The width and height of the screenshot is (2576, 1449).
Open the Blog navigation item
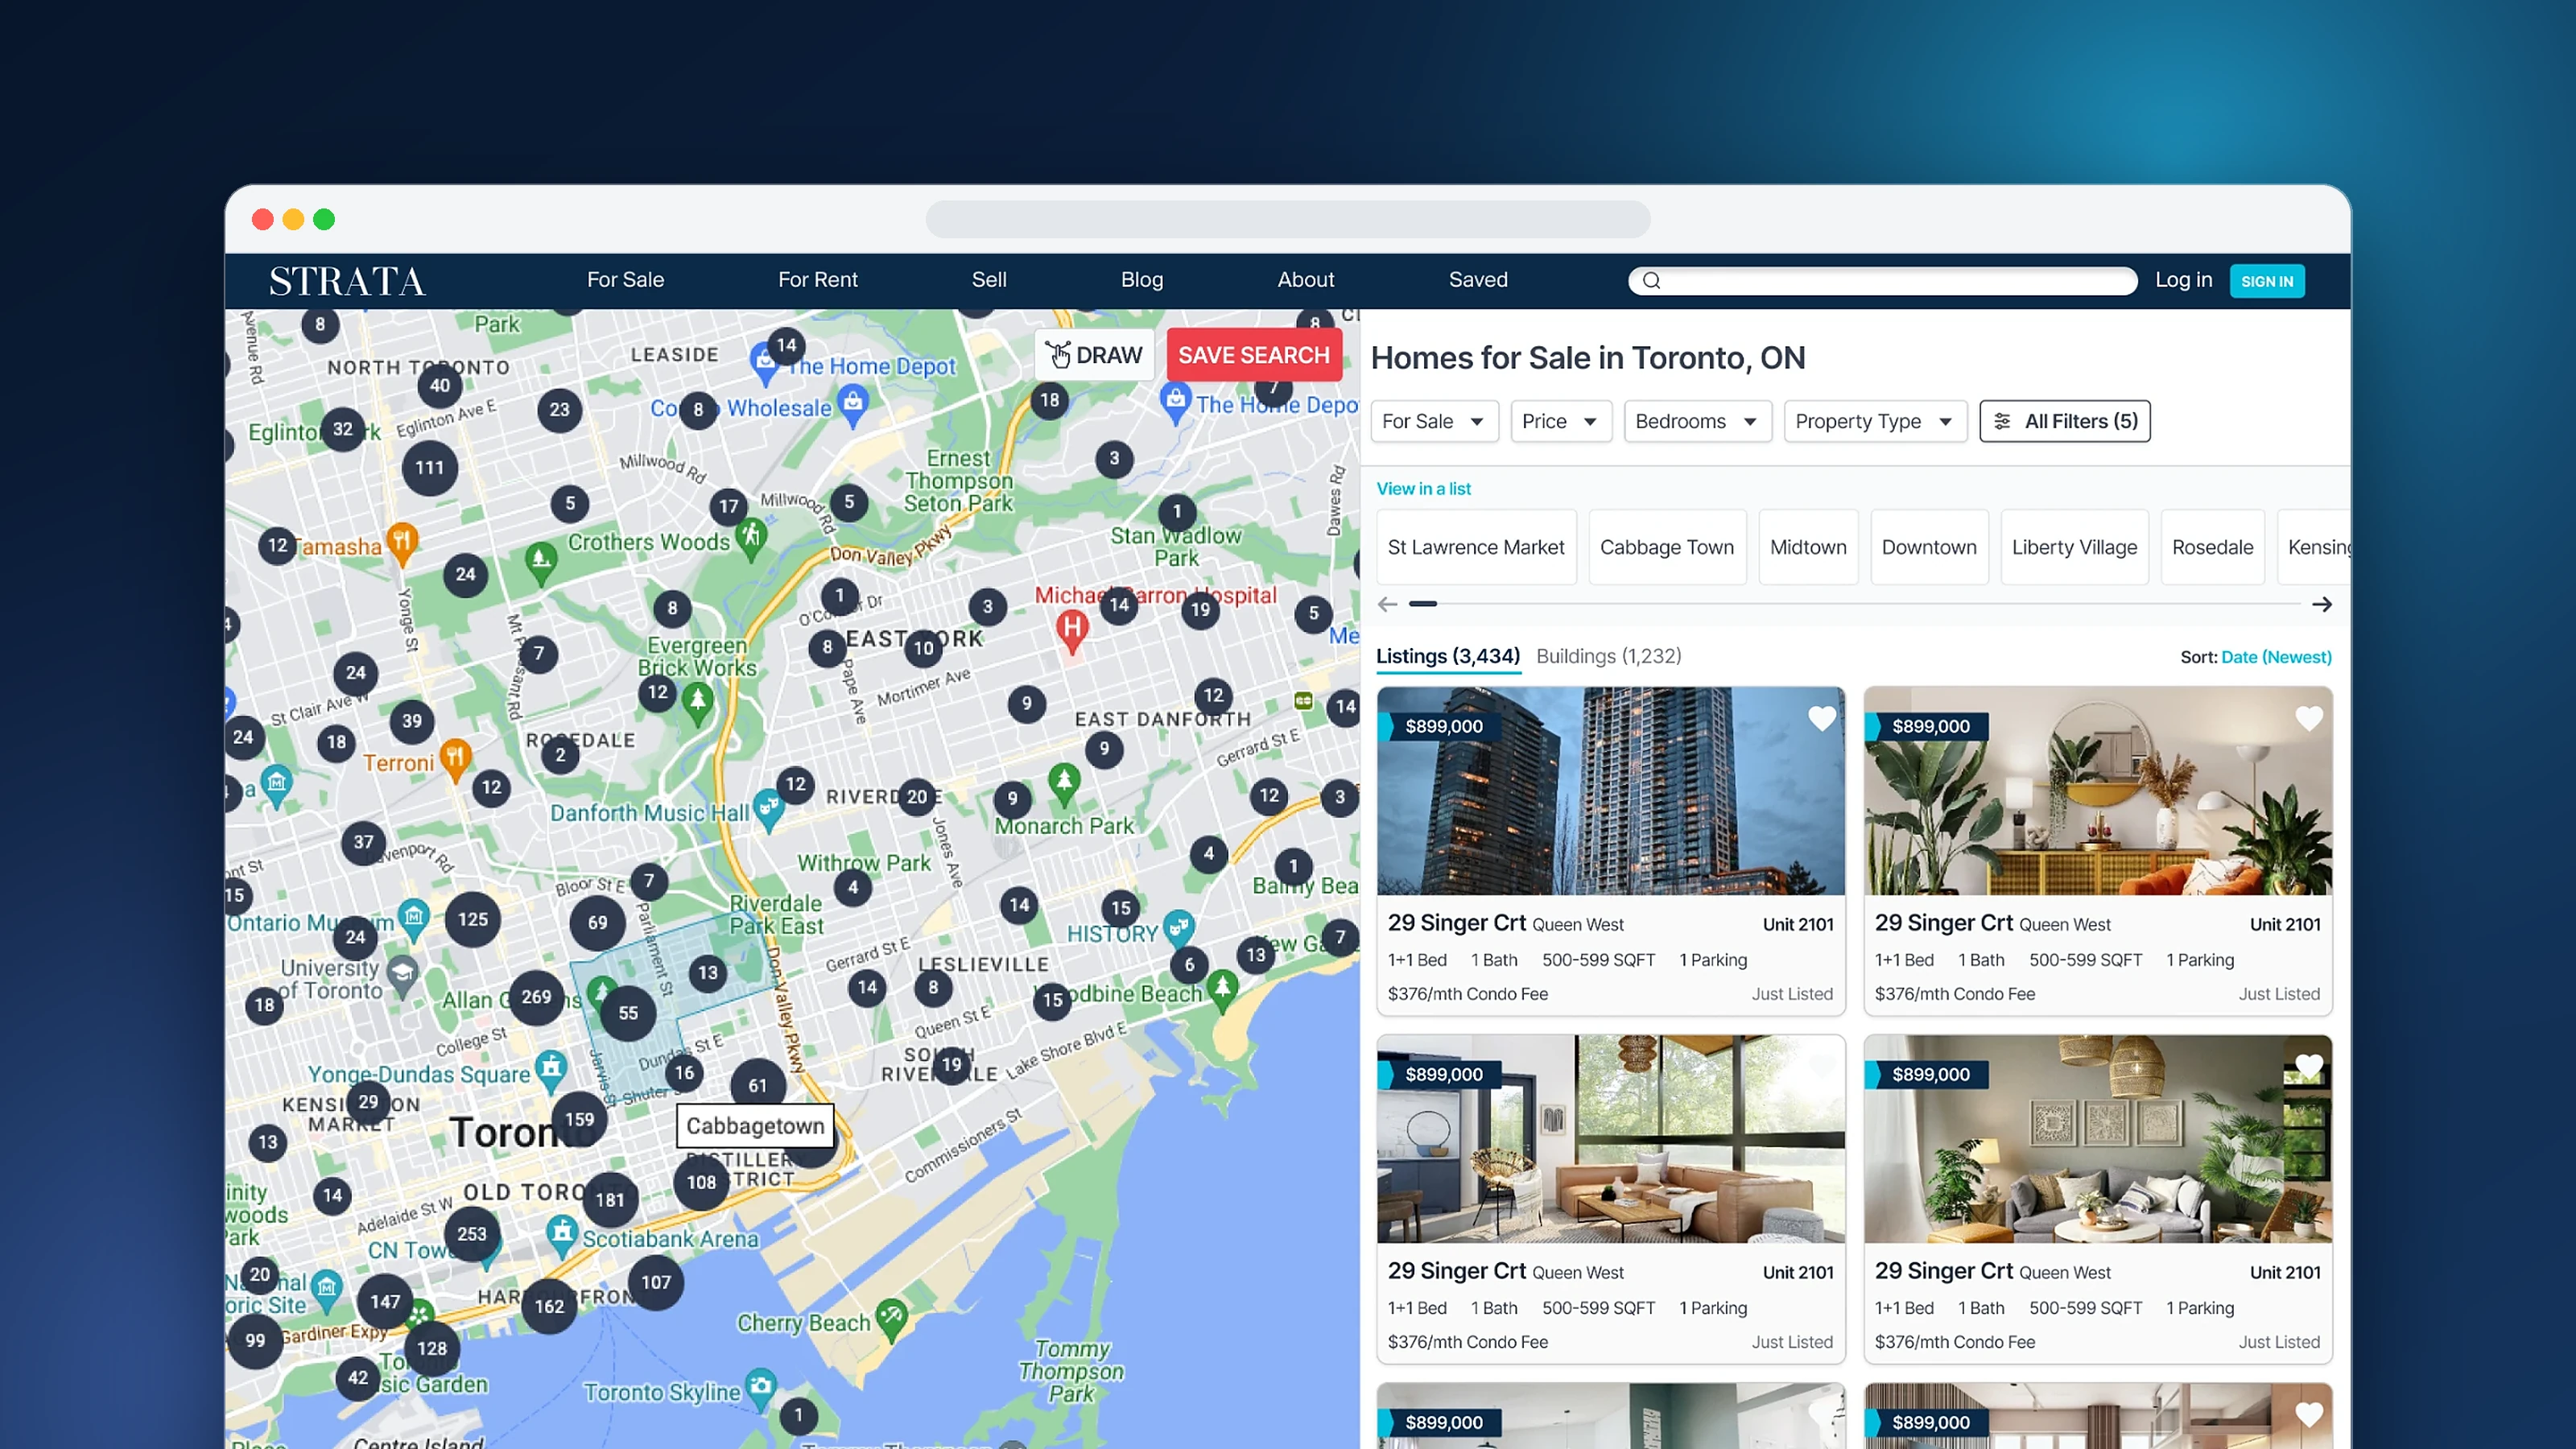click(x=1142, y=280)
